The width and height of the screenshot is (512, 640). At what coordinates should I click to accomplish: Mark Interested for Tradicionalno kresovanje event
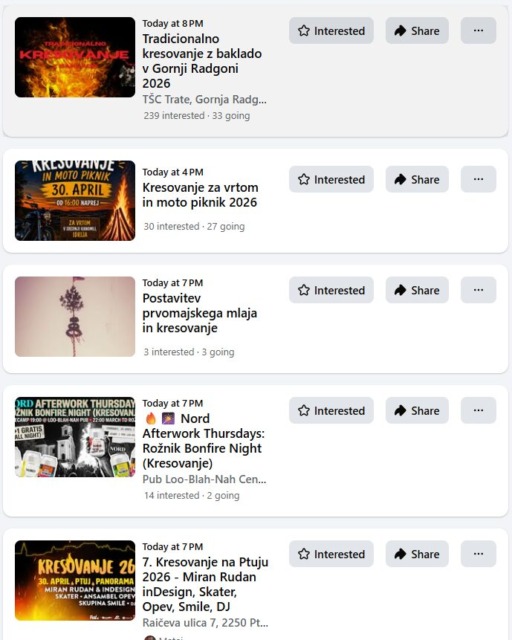tap(331, 31)
